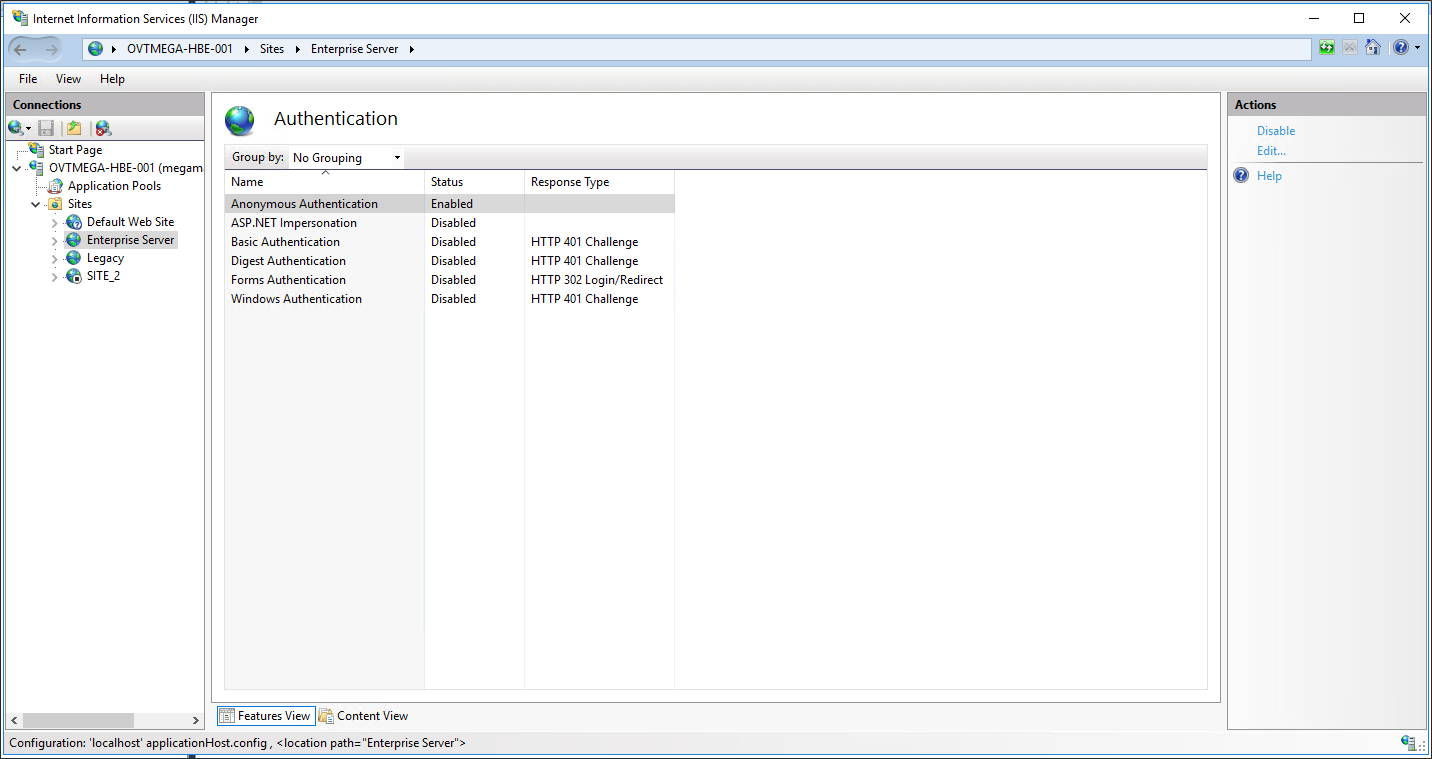Click the OVTMEGA-HBE-001 server icon

(37, 168)
